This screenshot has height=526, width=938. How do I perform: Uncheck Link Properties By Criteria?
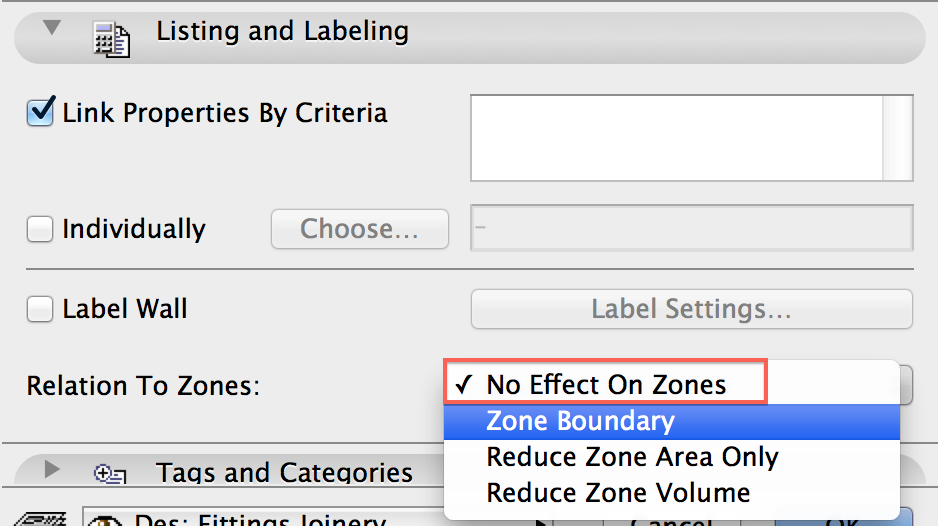pyautogui.click(x=40, y=113)
